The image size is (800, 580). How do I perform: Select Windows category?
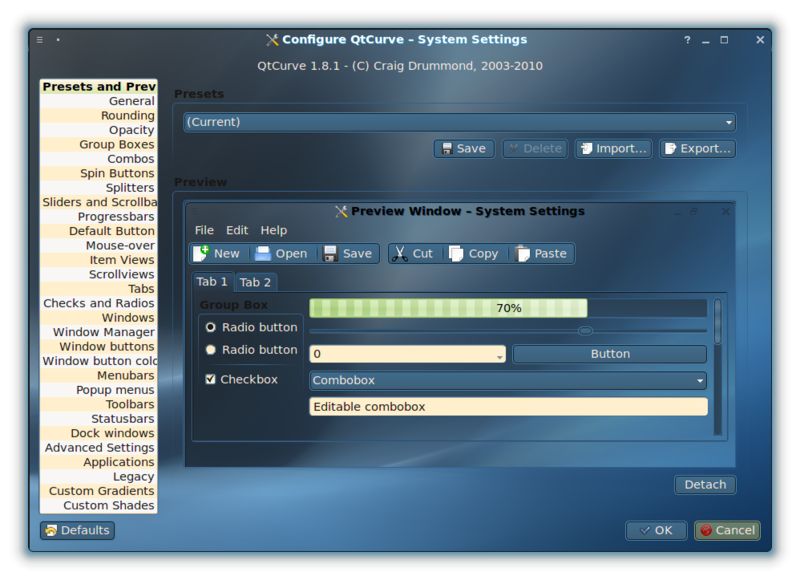[98, 318]
